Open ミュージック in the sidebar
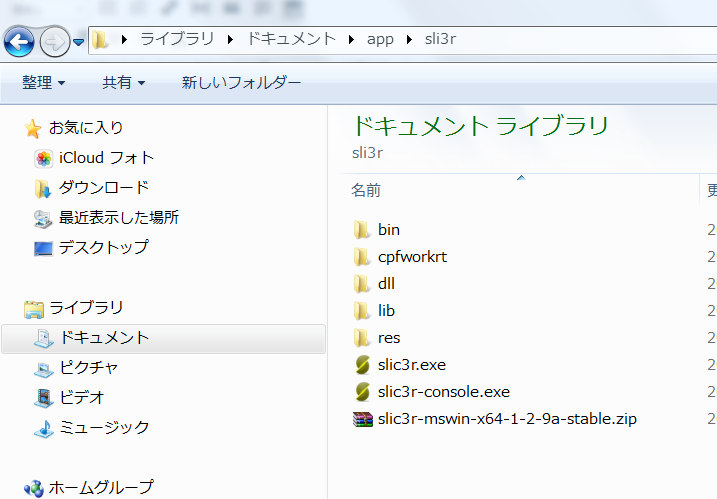Viewport: 717px width, 499px height. coord(105,428)
